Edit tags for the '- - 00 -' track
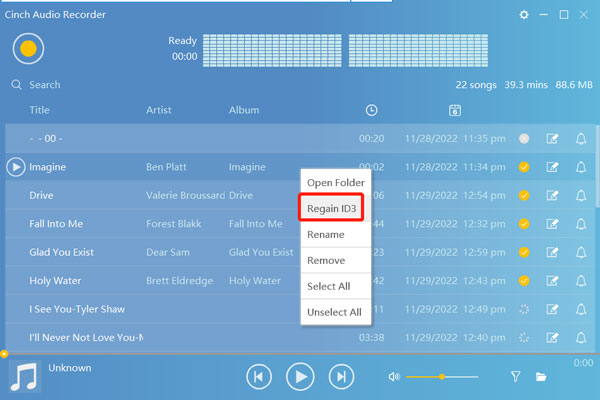This screenshot has height=400, width=600. (x=552, y=139)
